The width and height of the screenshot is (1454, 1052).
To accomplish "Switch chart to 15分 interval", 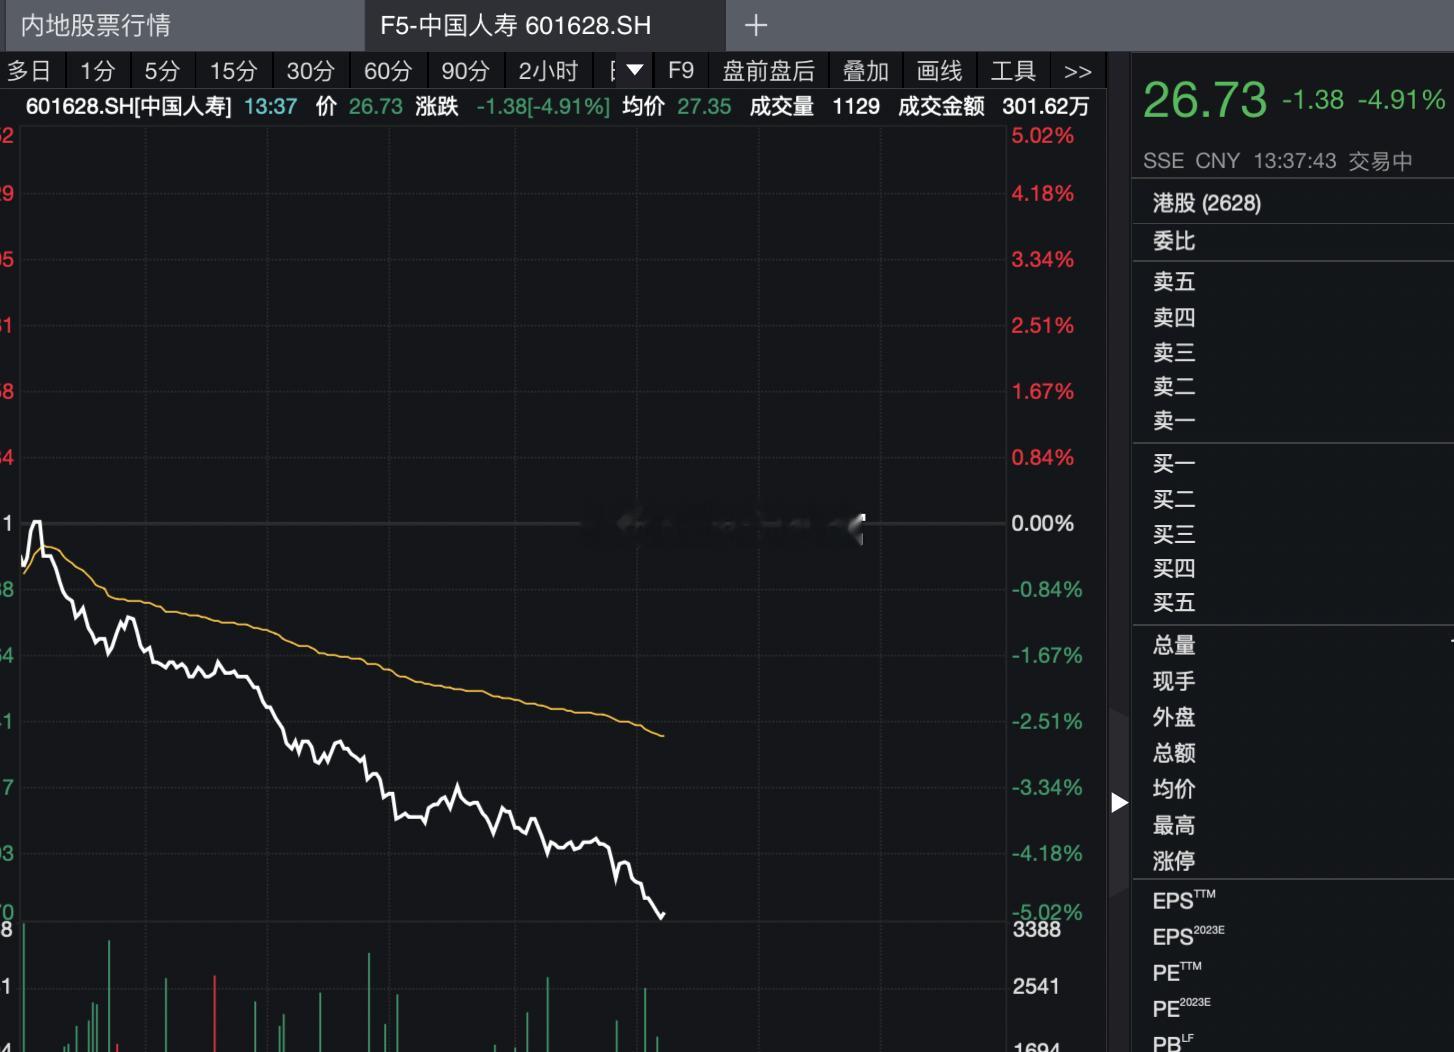I will point(234,71).
